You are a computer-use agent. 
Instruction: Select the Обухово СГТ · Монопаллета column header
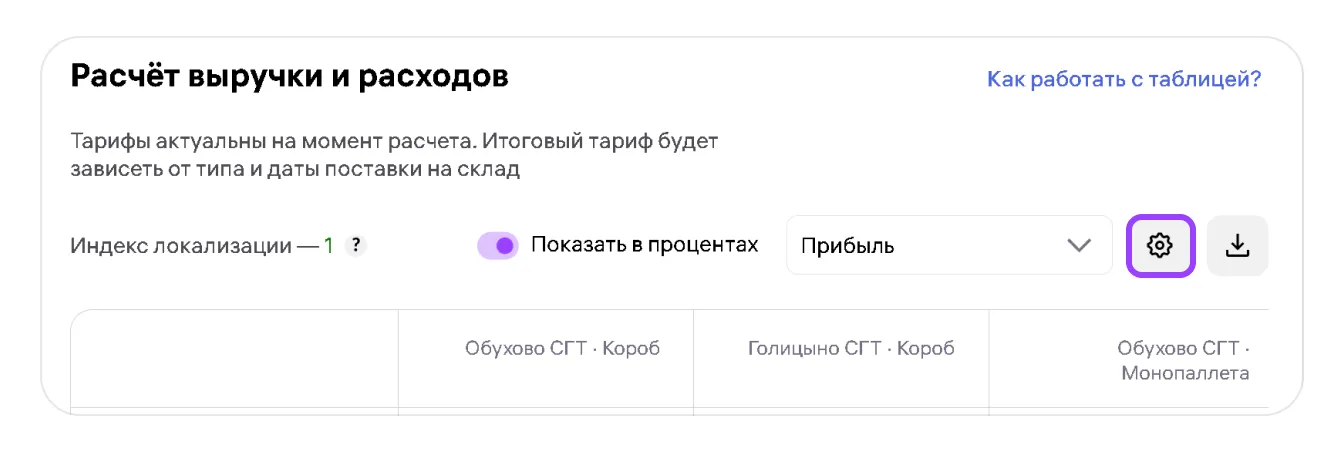(1184, 361)
